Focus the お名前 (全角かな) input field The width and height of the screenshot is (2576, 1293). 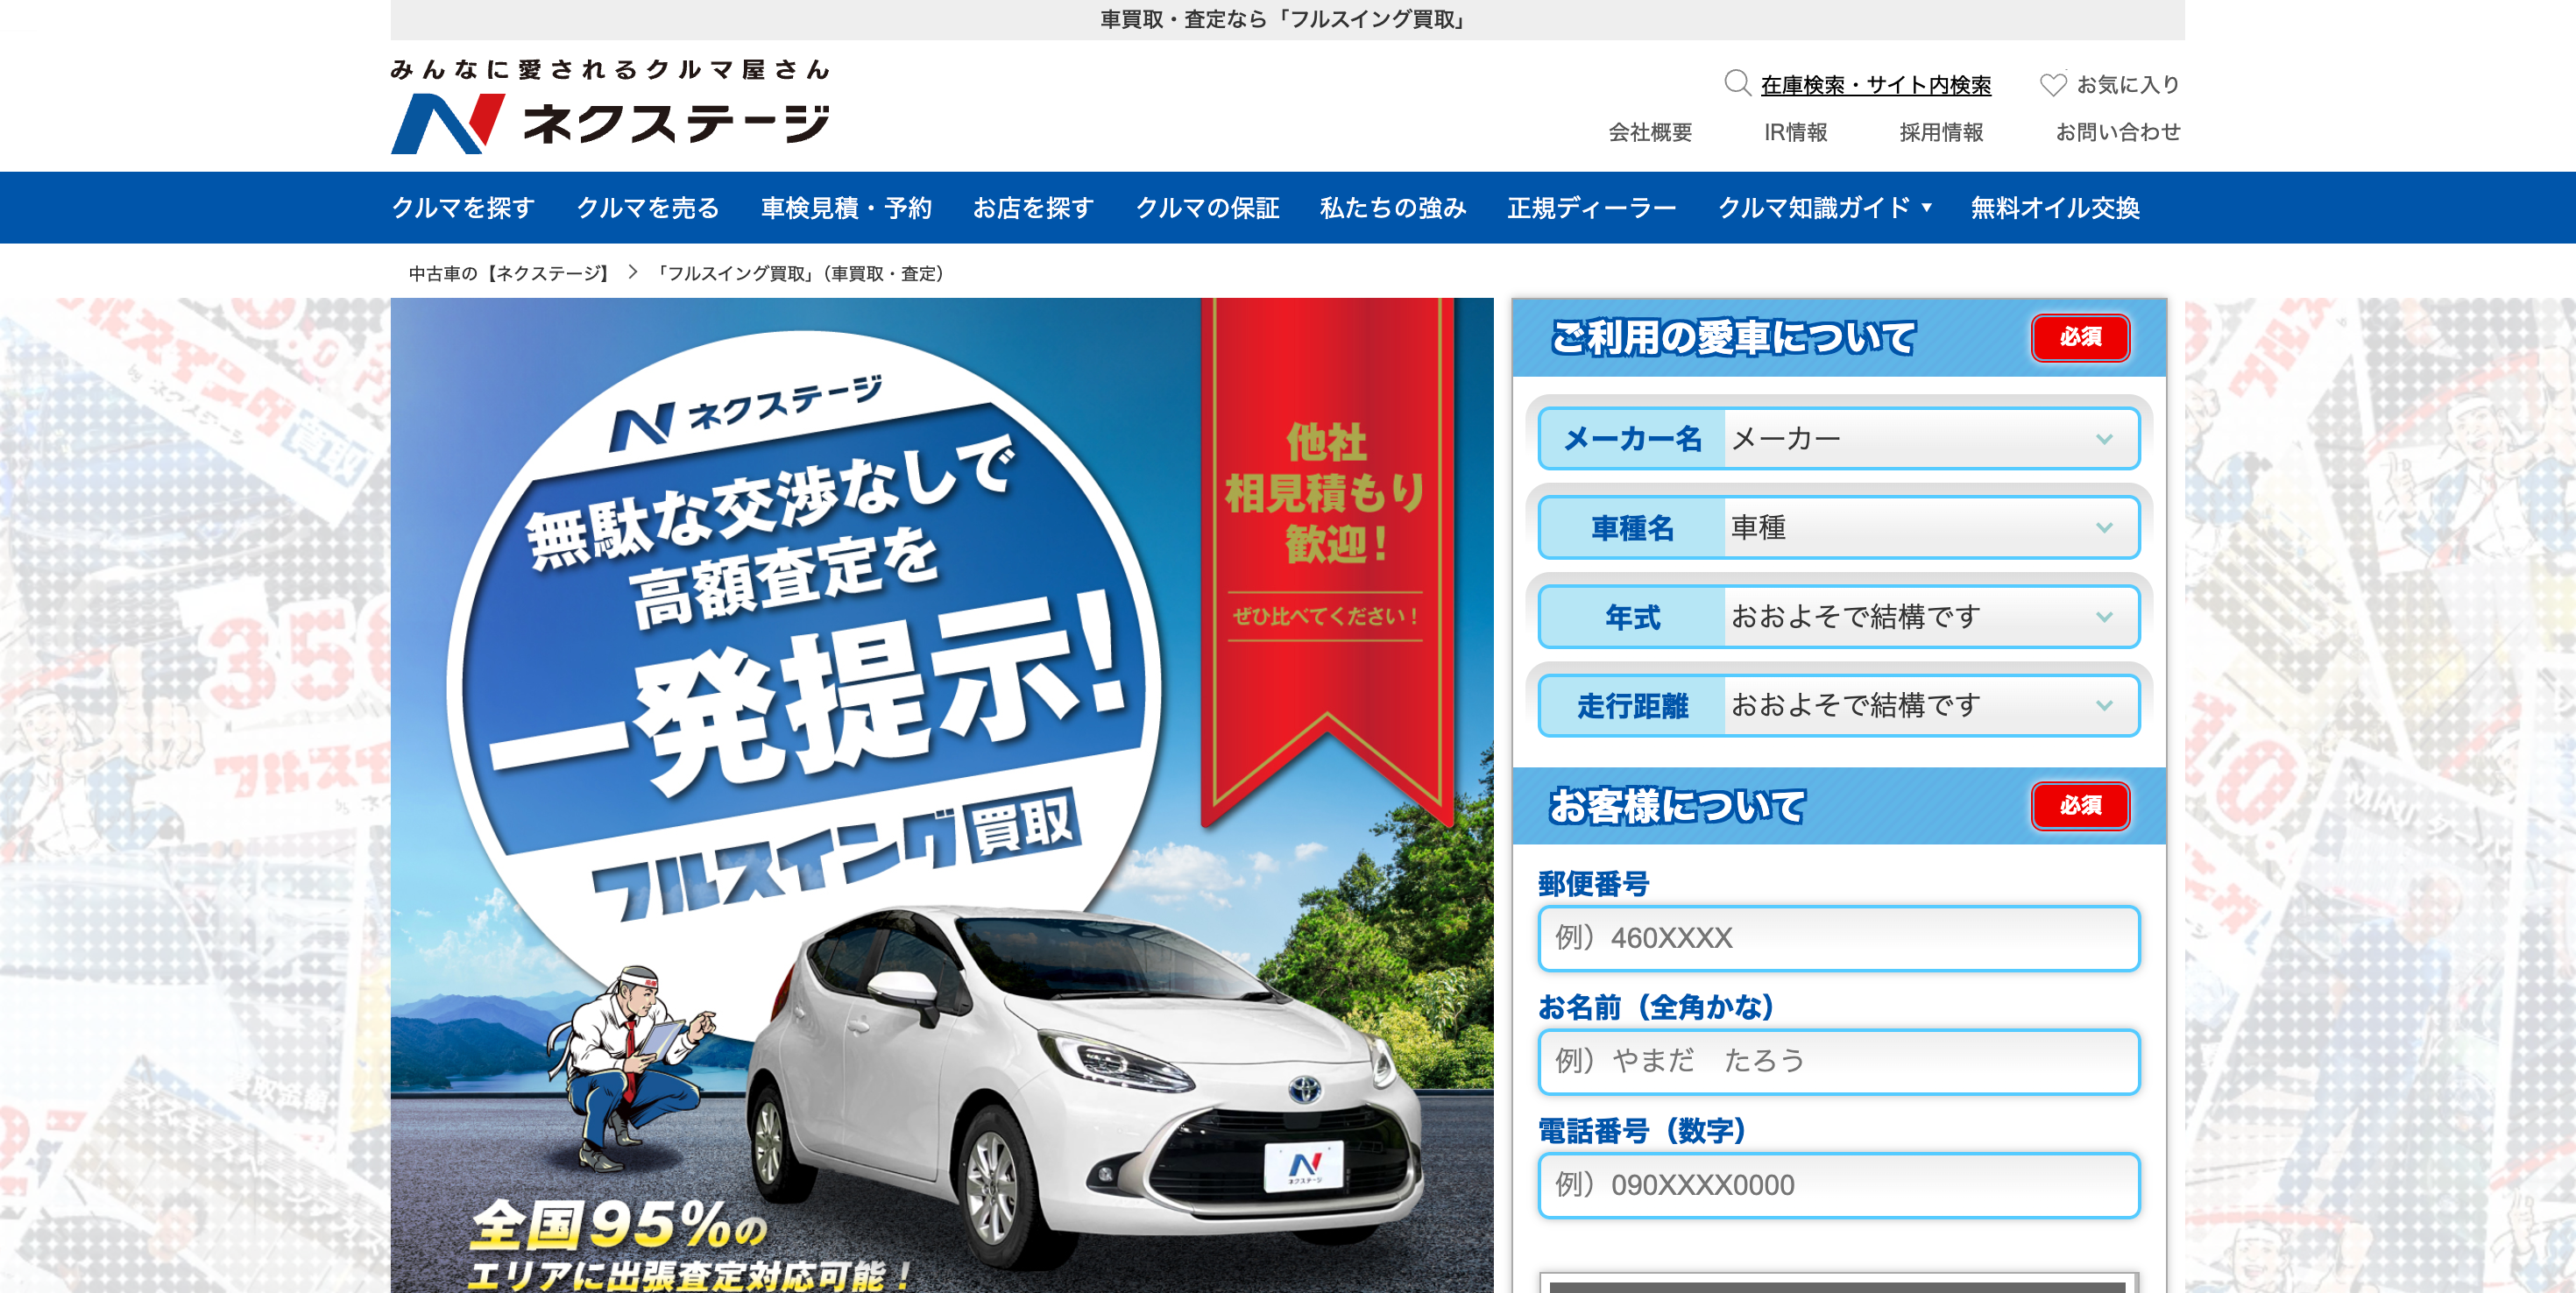(1839, 1061)
